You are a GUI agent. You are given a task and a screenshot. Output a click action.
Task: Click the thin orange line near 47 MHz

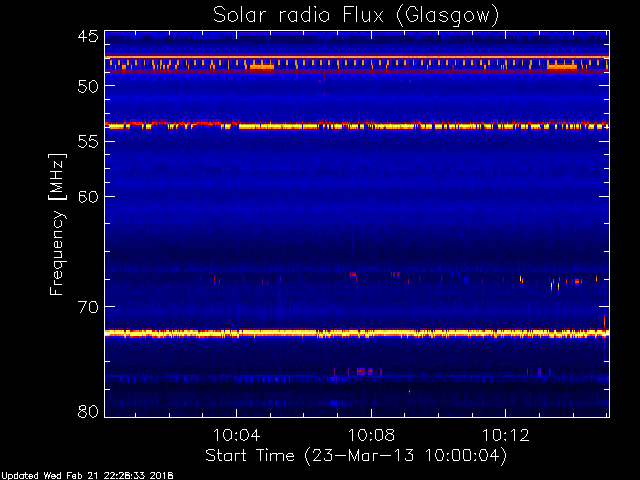tap(357, 57)
